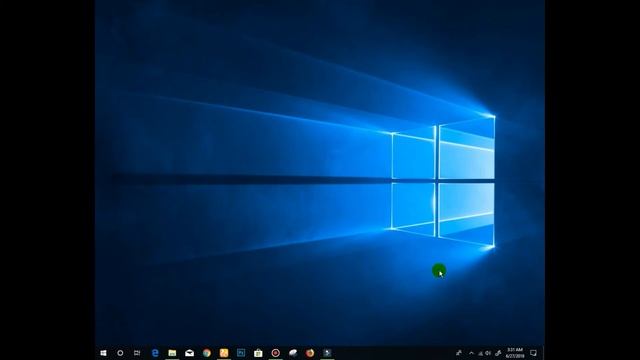Open the Mail app icon
Screen dimensions: 640x360
(189, 353)
